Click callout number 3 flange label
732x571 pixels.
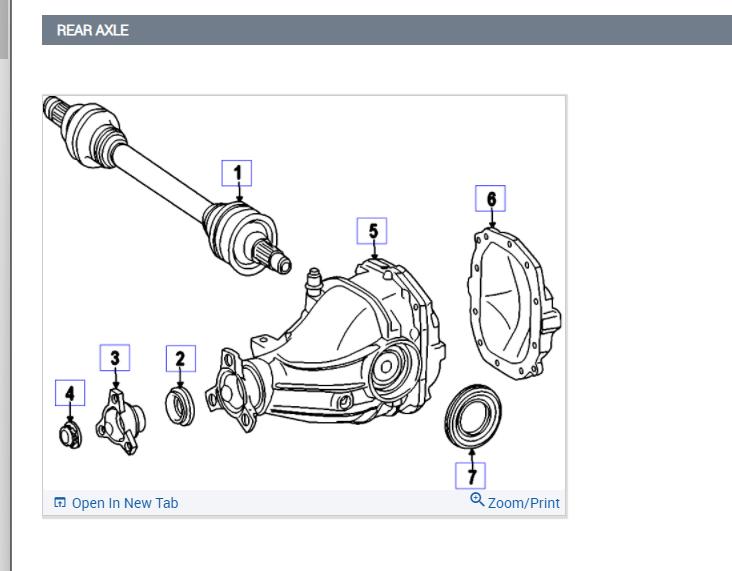[x=115, y=358]
